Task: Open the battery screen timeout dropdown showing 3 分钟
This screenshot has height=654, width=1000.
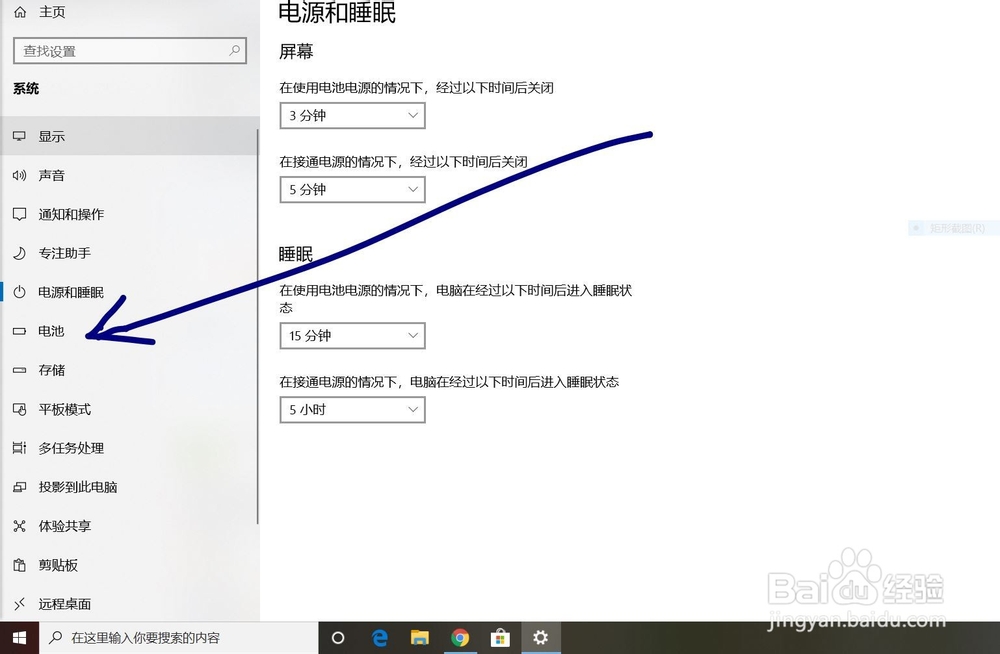Action: (352, 115)
